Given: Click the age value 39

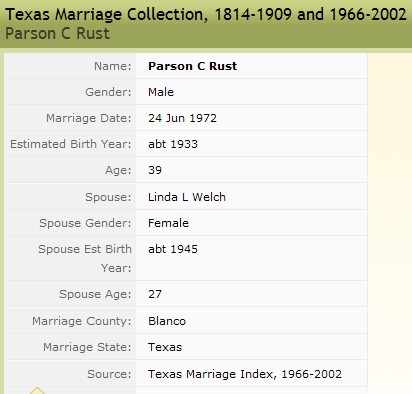Looking at the screenshot, I should (x=155, y=170).
